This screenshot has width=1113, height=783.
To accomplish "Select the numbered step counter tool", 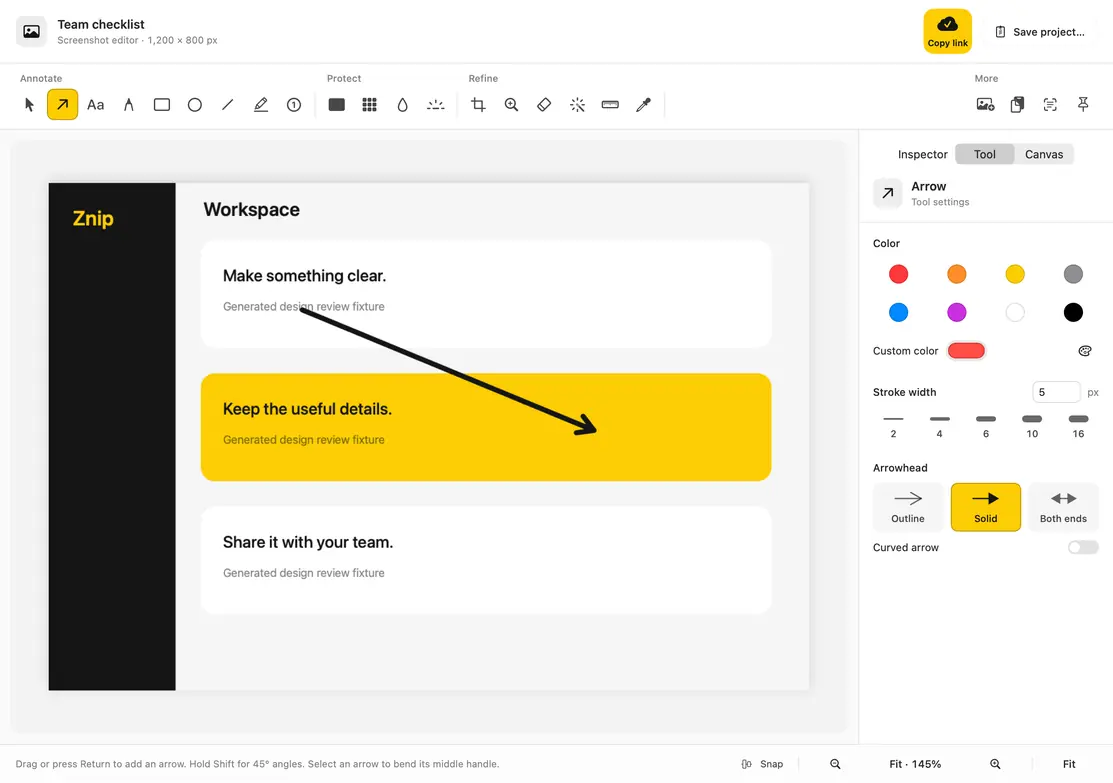I will (294, 105).
